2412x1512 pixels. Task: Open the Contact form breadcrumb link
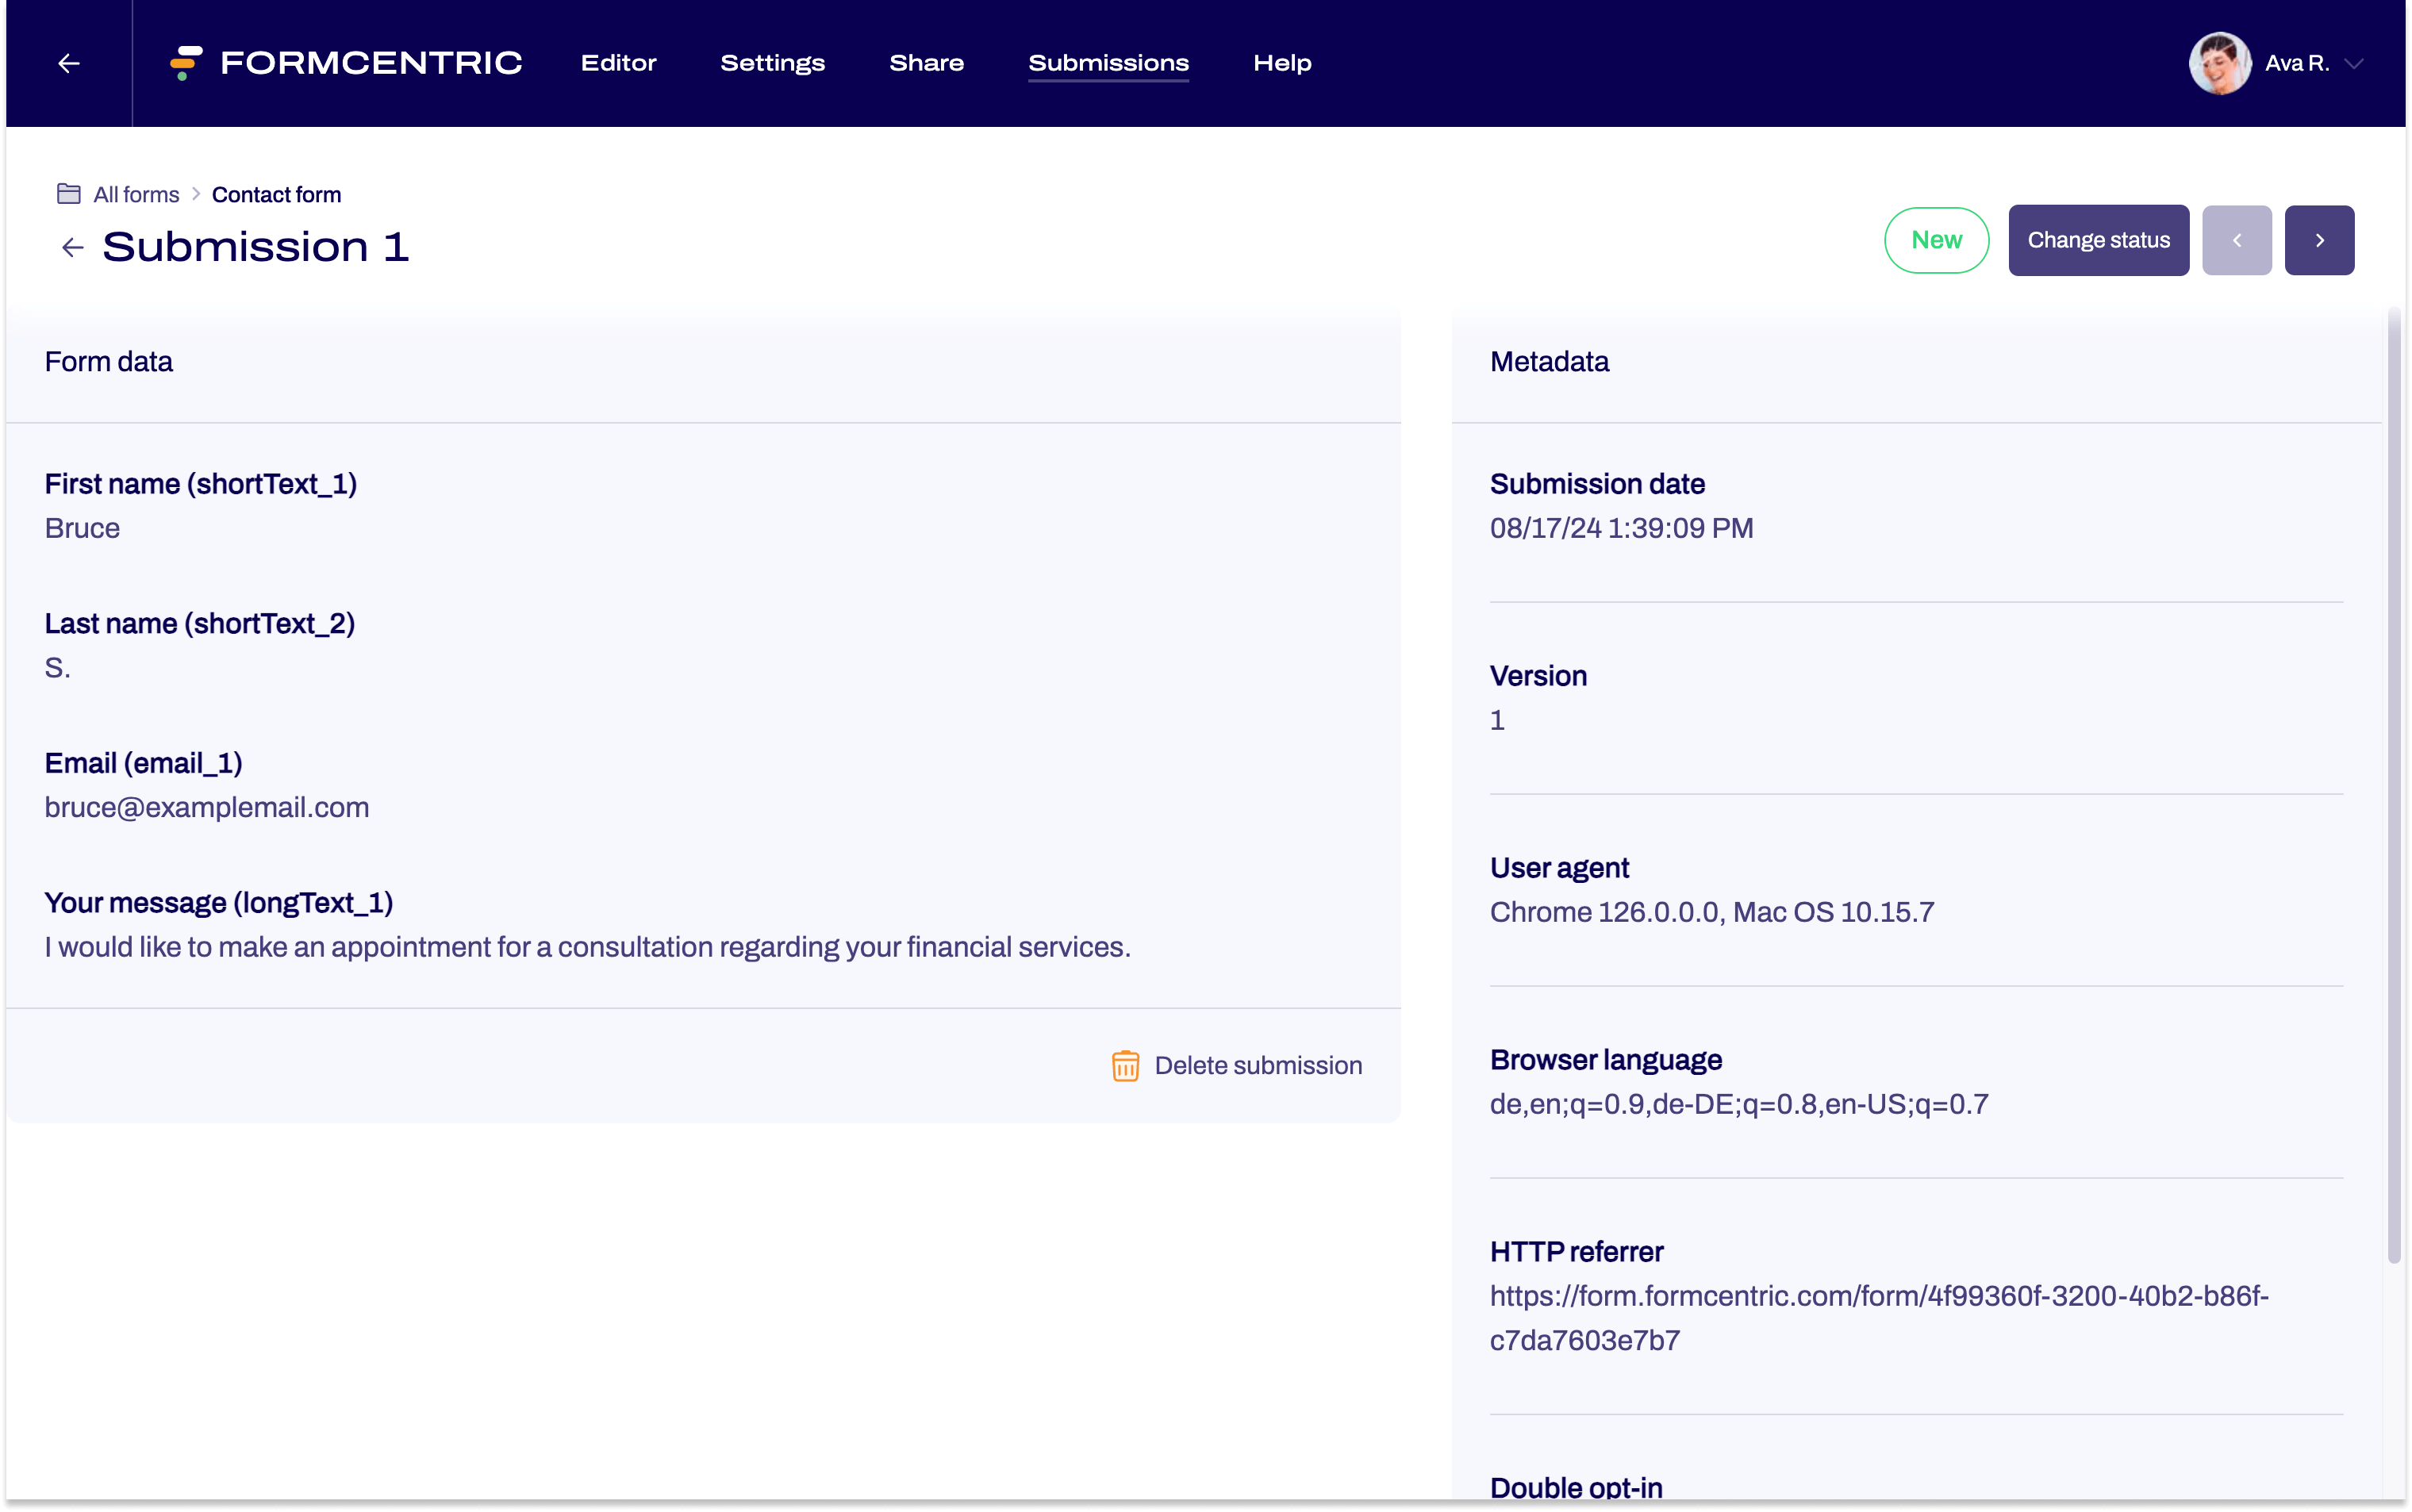277,193
